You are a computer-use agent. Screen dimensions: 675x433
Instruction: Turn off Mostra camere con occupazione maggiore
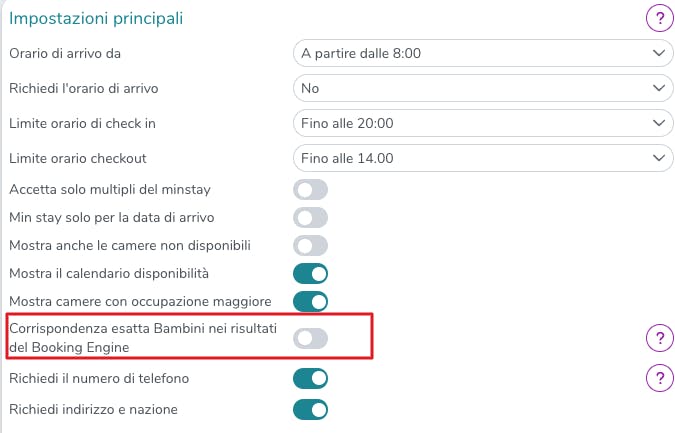[310, 302]
